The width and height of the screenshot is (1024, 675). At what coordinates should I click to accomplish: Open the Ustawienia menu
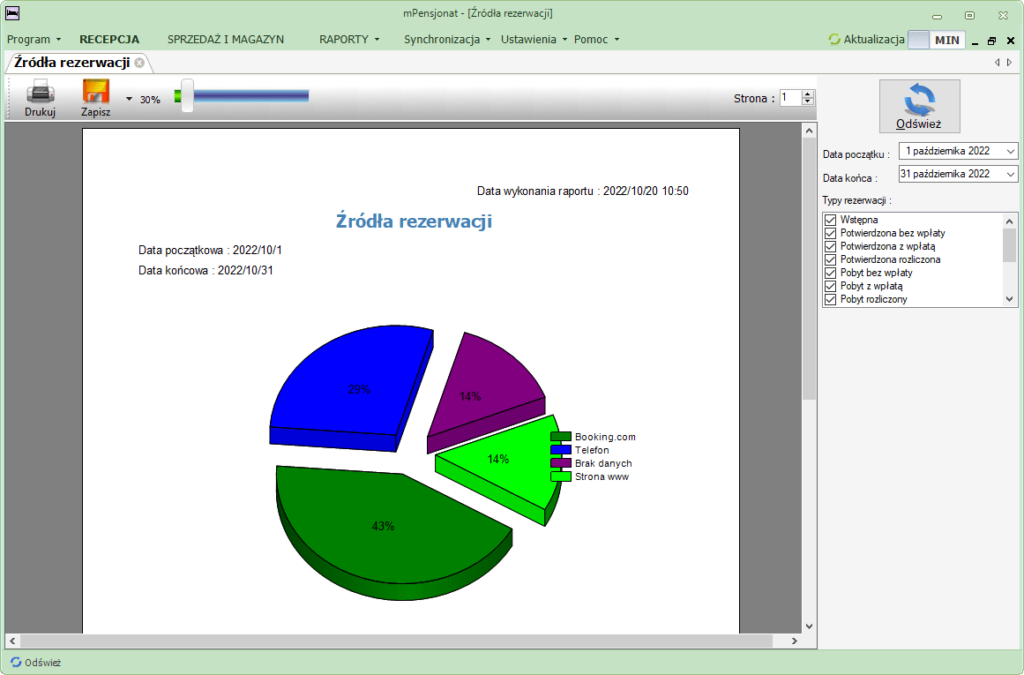[x=534, y=39]
